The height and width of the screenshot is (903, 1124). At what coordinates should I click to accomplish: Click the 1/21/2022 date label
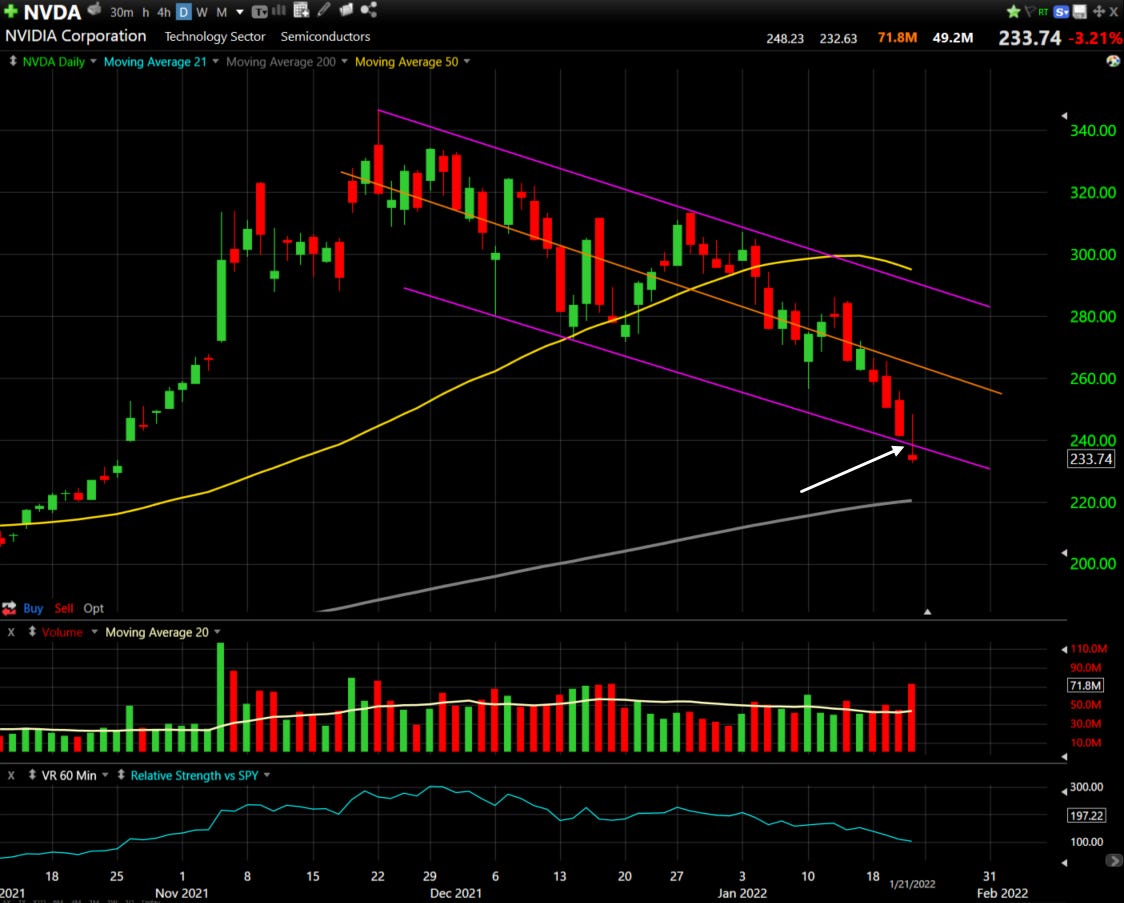pos(912,884)
